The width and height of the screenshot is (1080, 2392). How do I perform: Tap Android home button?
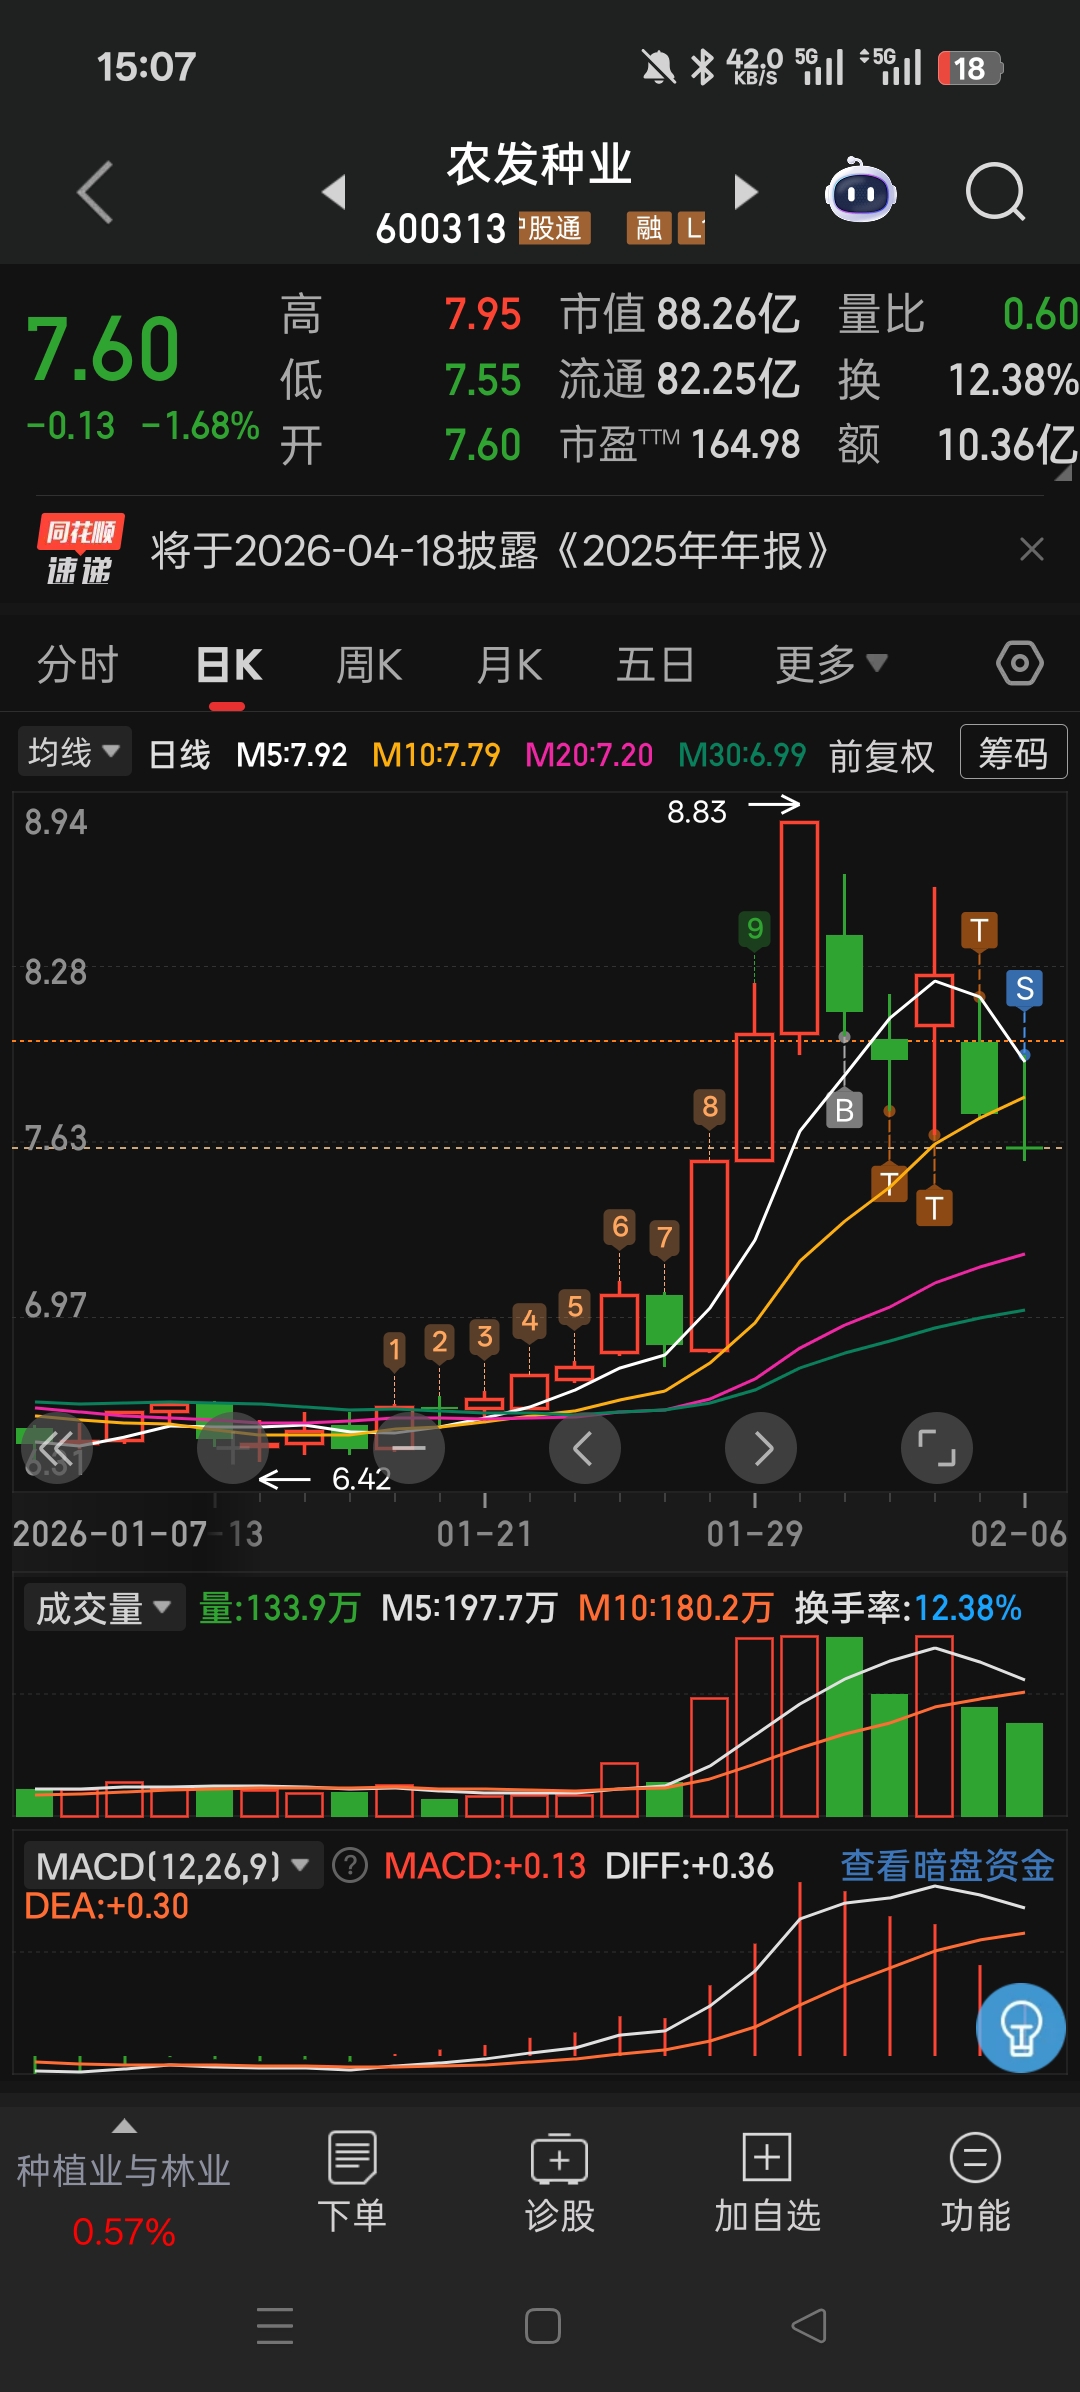coord(543,2326)
